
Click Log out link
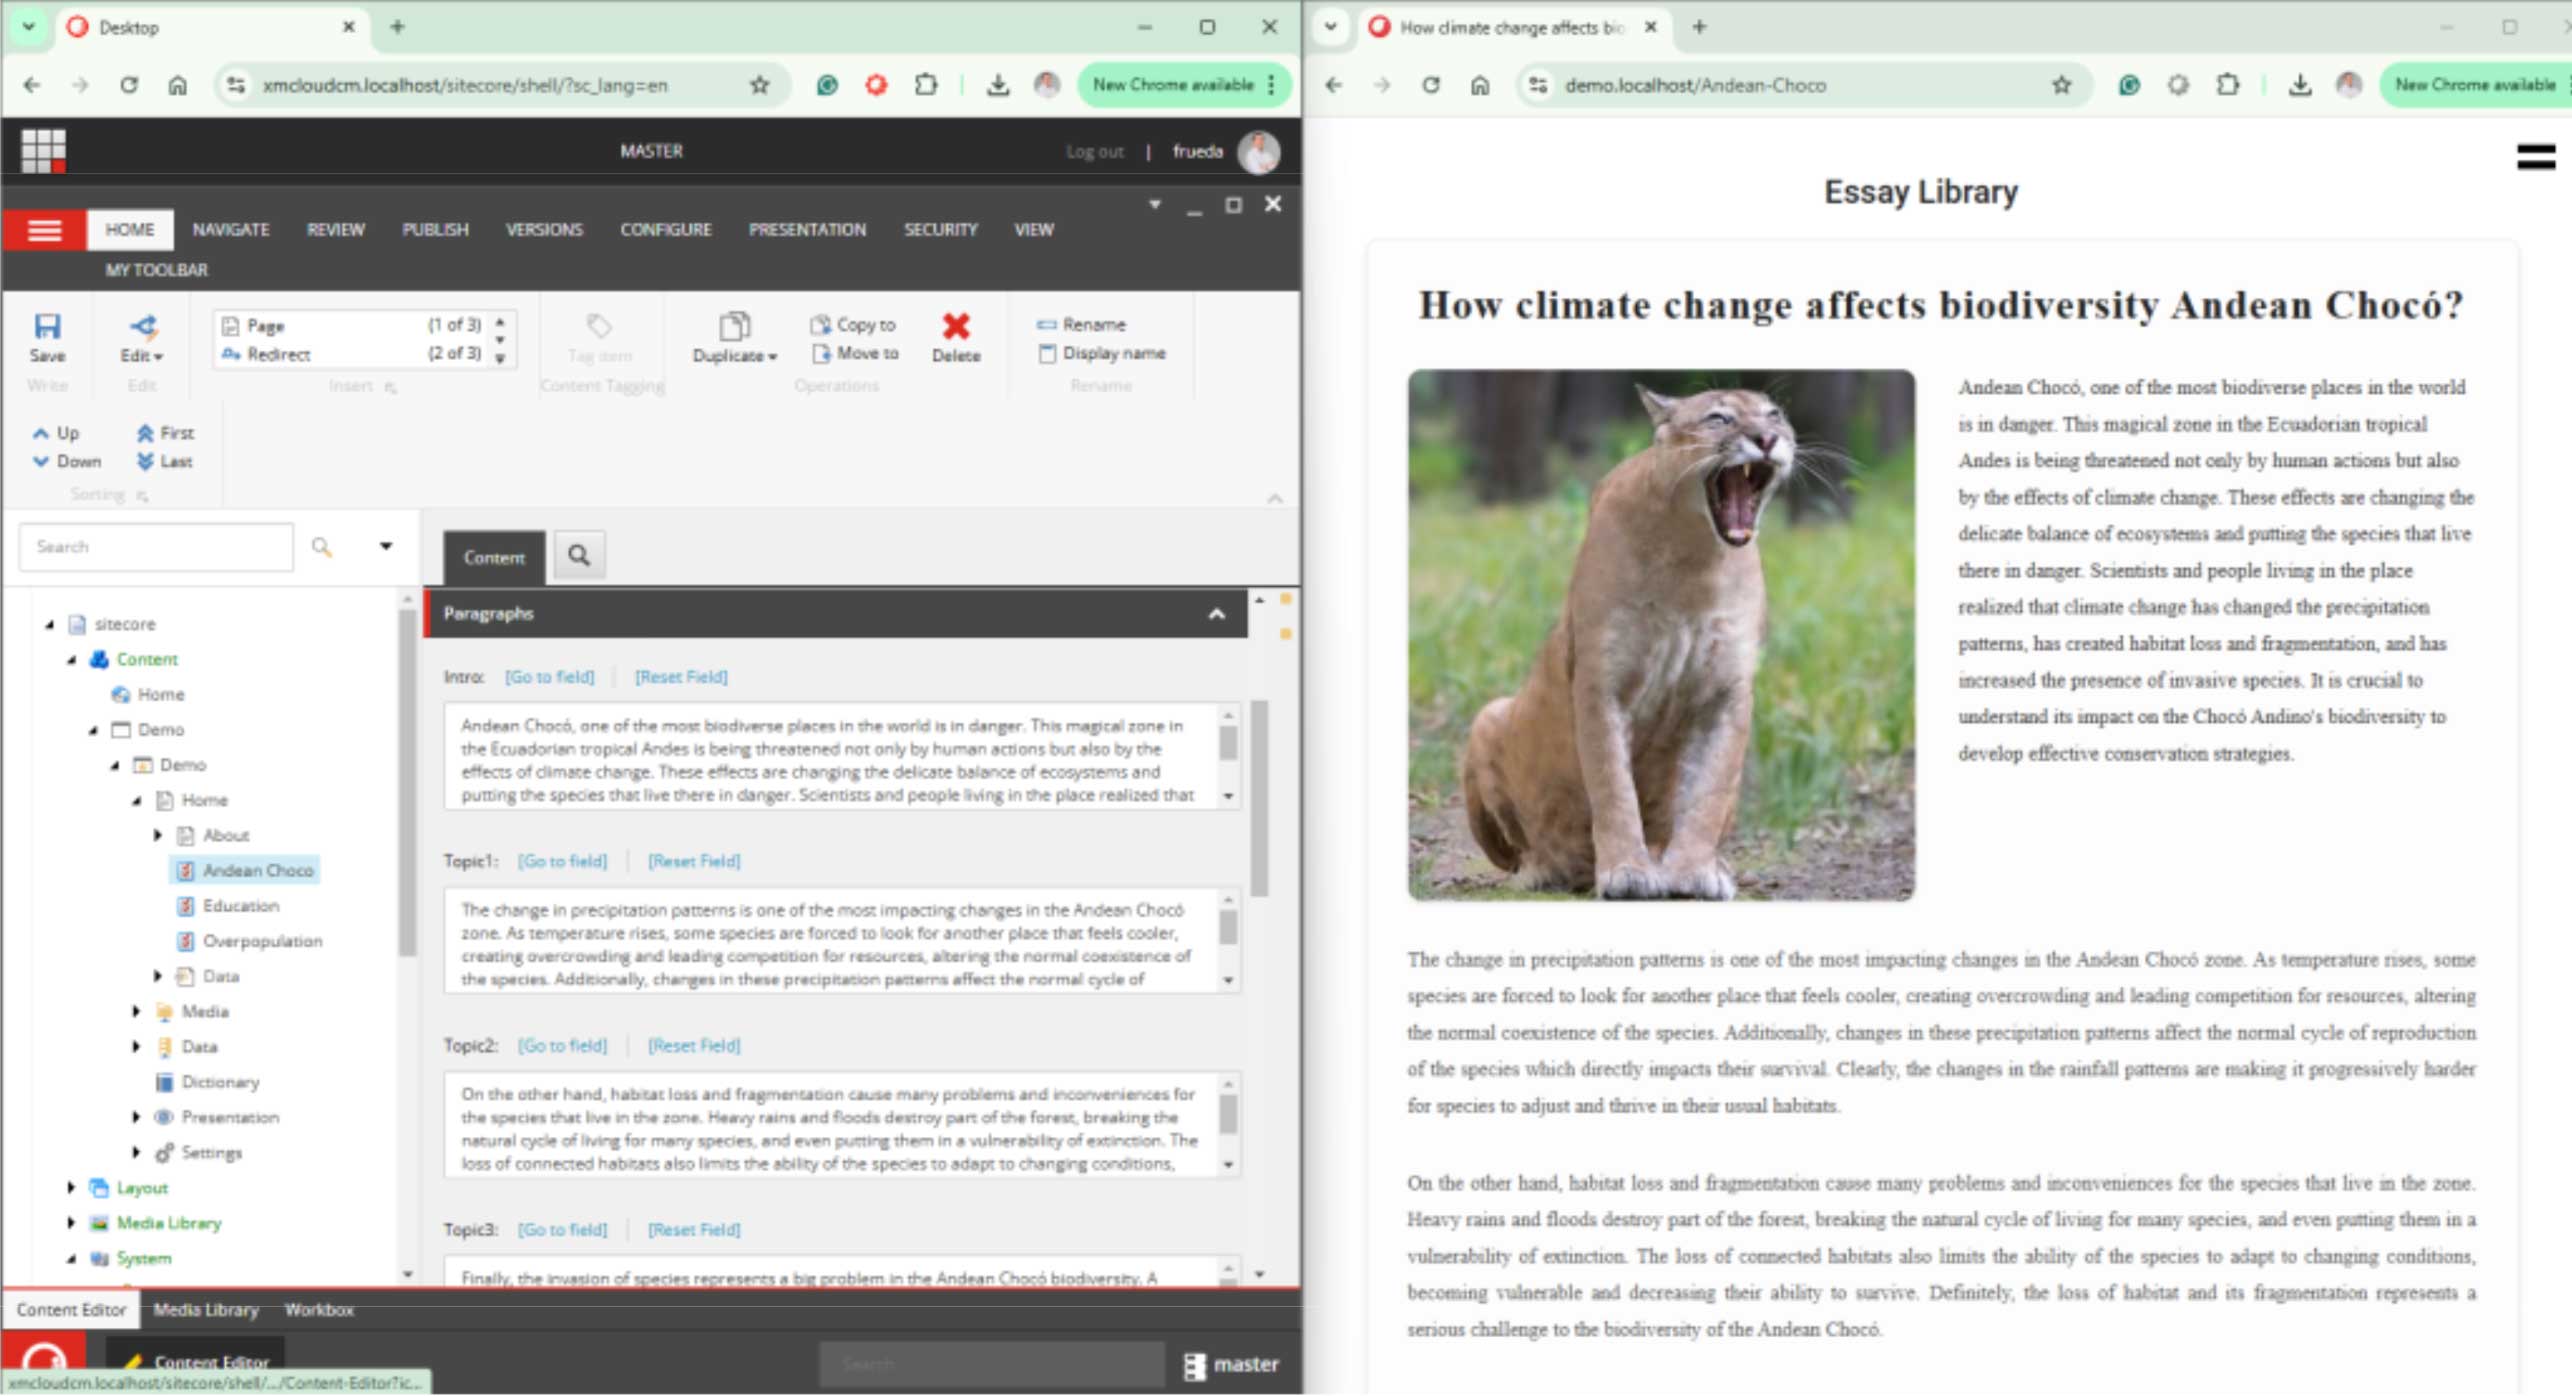[1094, 152]
